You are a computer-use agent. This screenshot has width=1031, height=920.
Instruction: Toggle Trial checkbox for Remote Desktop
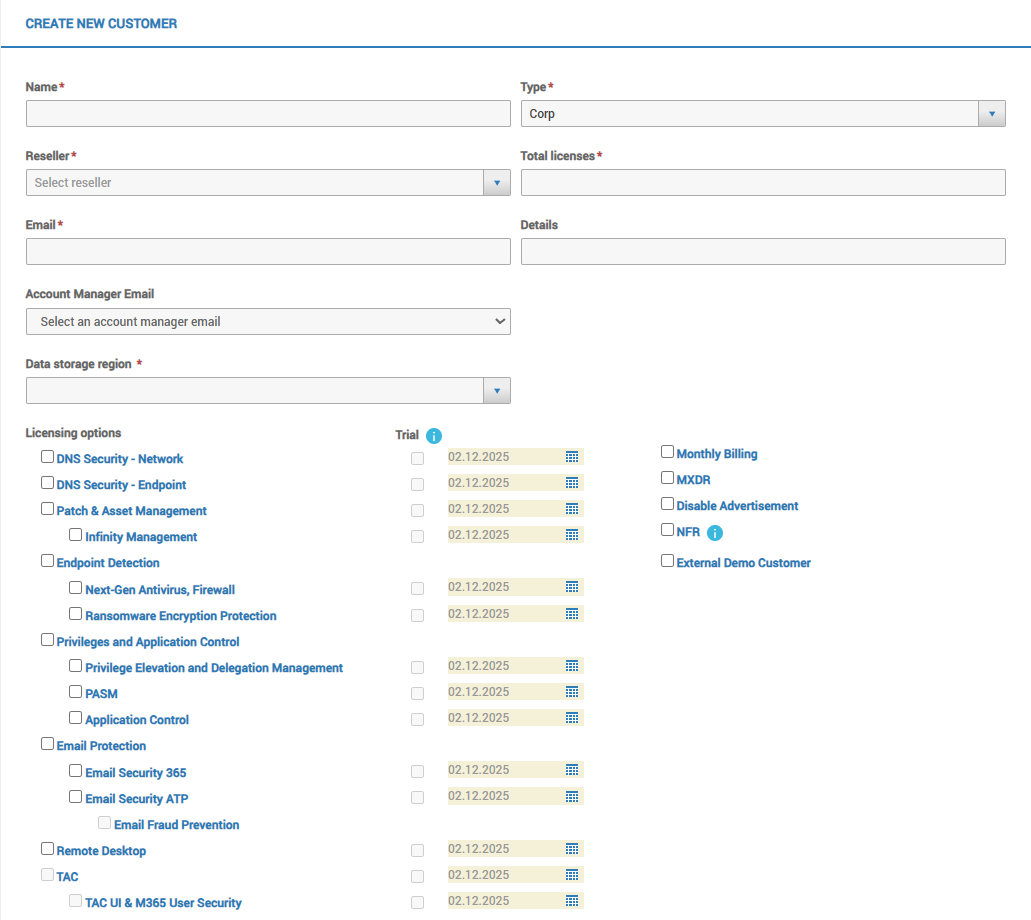(418, 850)
